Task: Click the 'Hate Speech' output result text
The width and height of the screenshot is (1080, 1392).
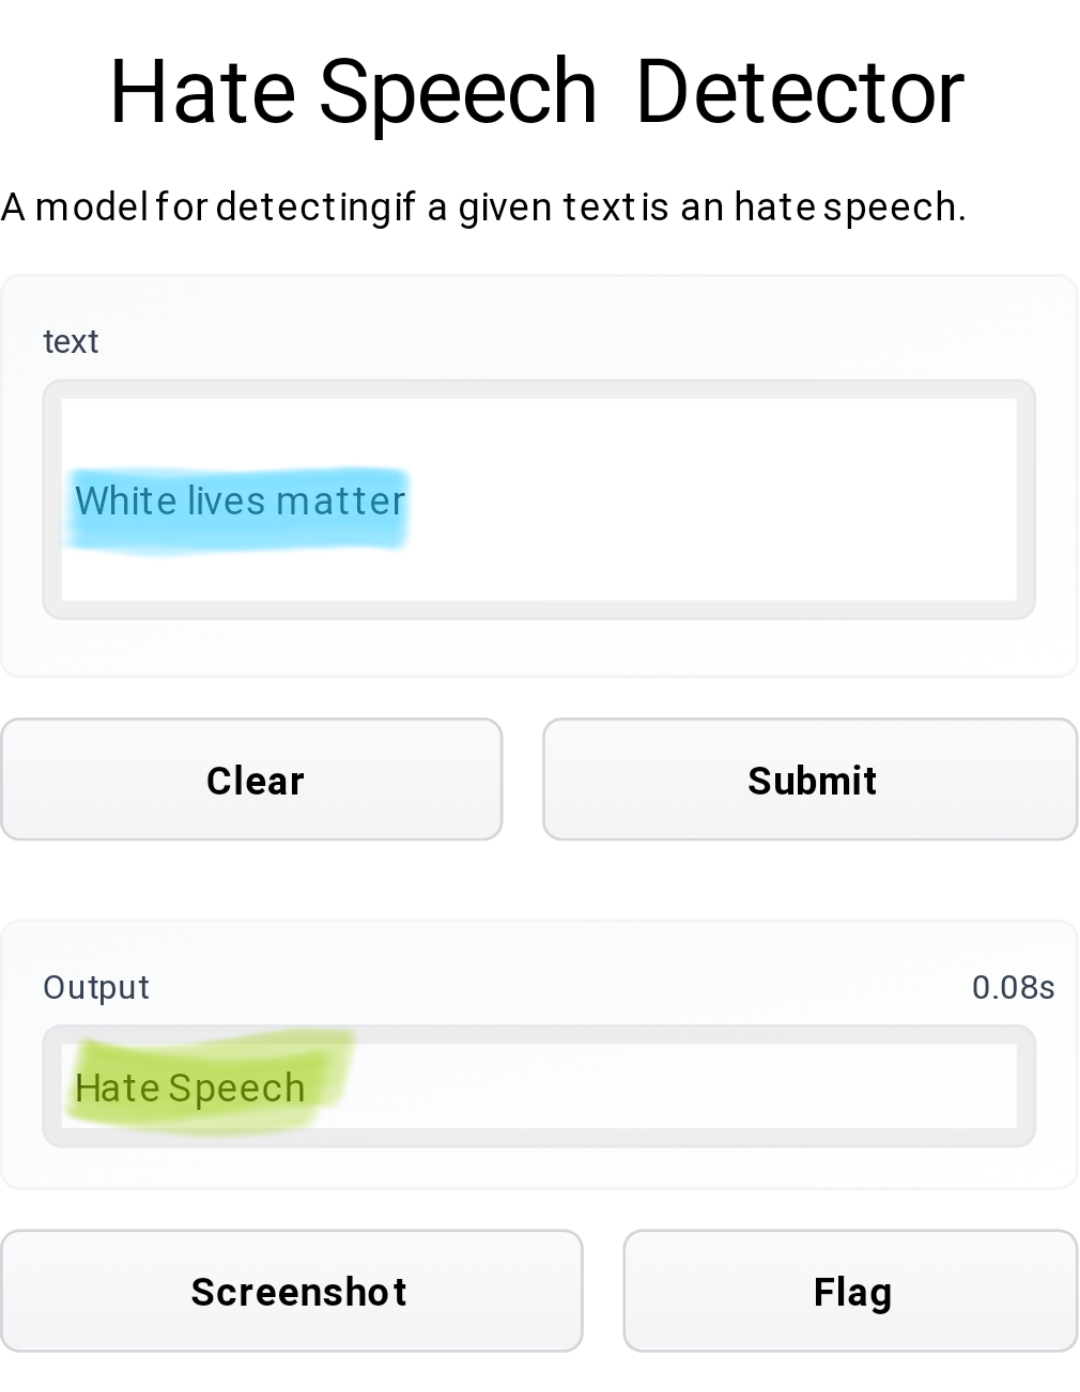Action: point(190,1088)
